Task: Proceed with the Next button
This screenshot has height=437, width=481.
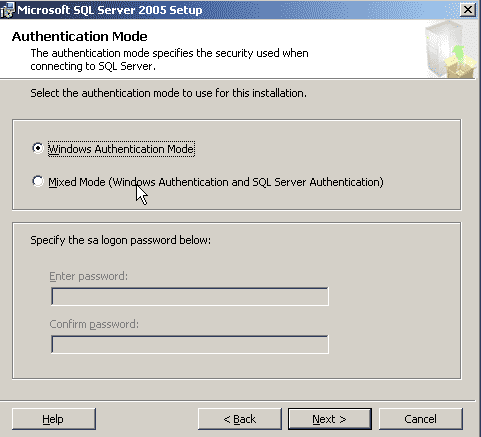Action: tap(330, 419)
